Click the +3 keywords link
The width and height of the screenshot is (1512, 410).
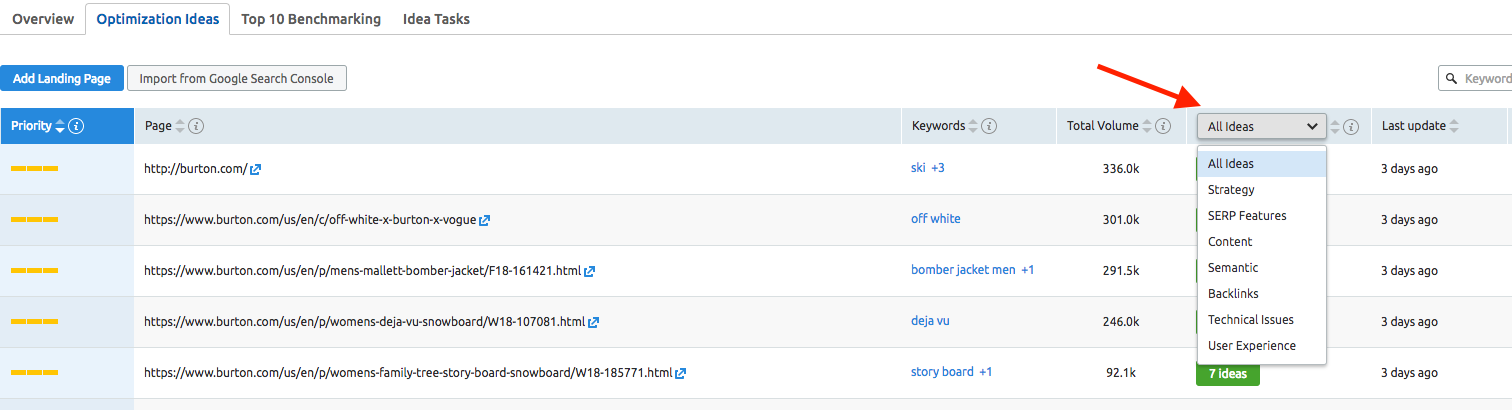(938, 168)
